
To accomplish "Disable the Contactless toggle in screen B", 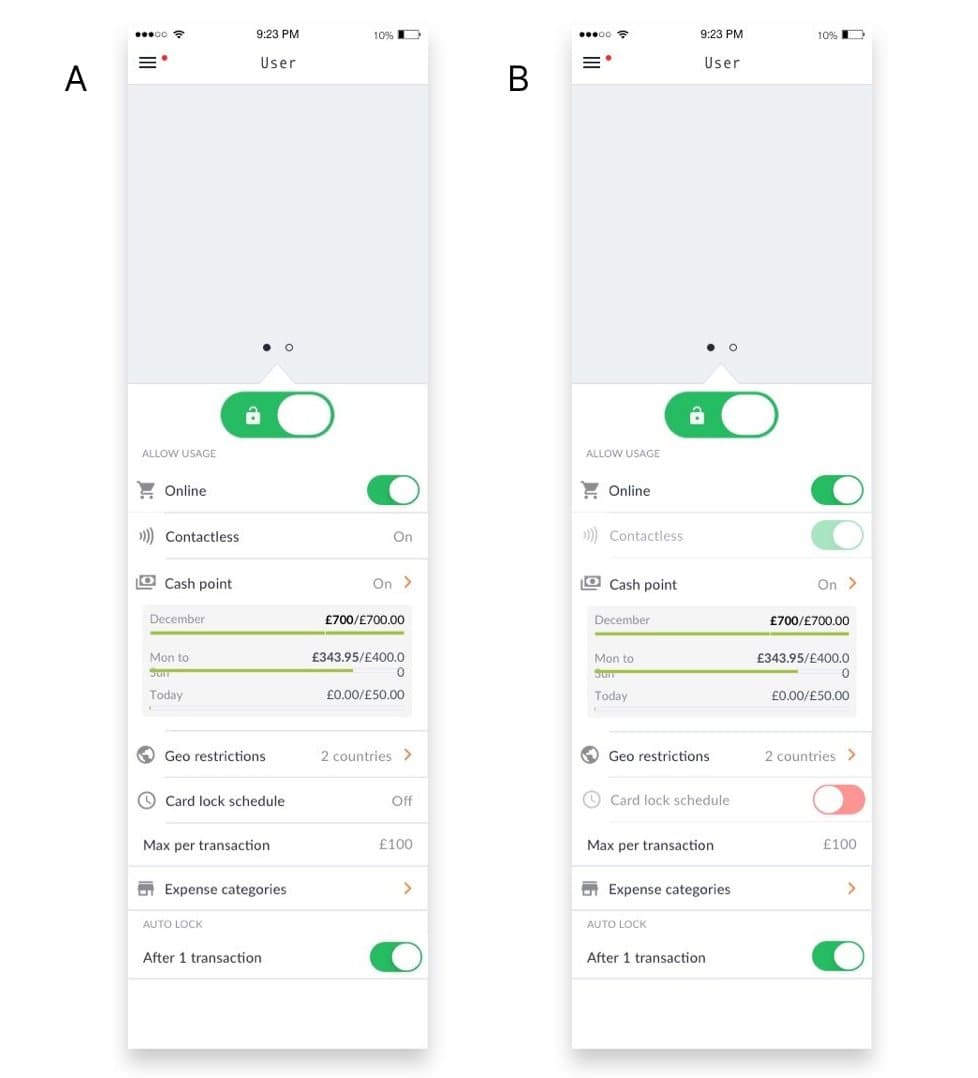I will tap(837, 536).
